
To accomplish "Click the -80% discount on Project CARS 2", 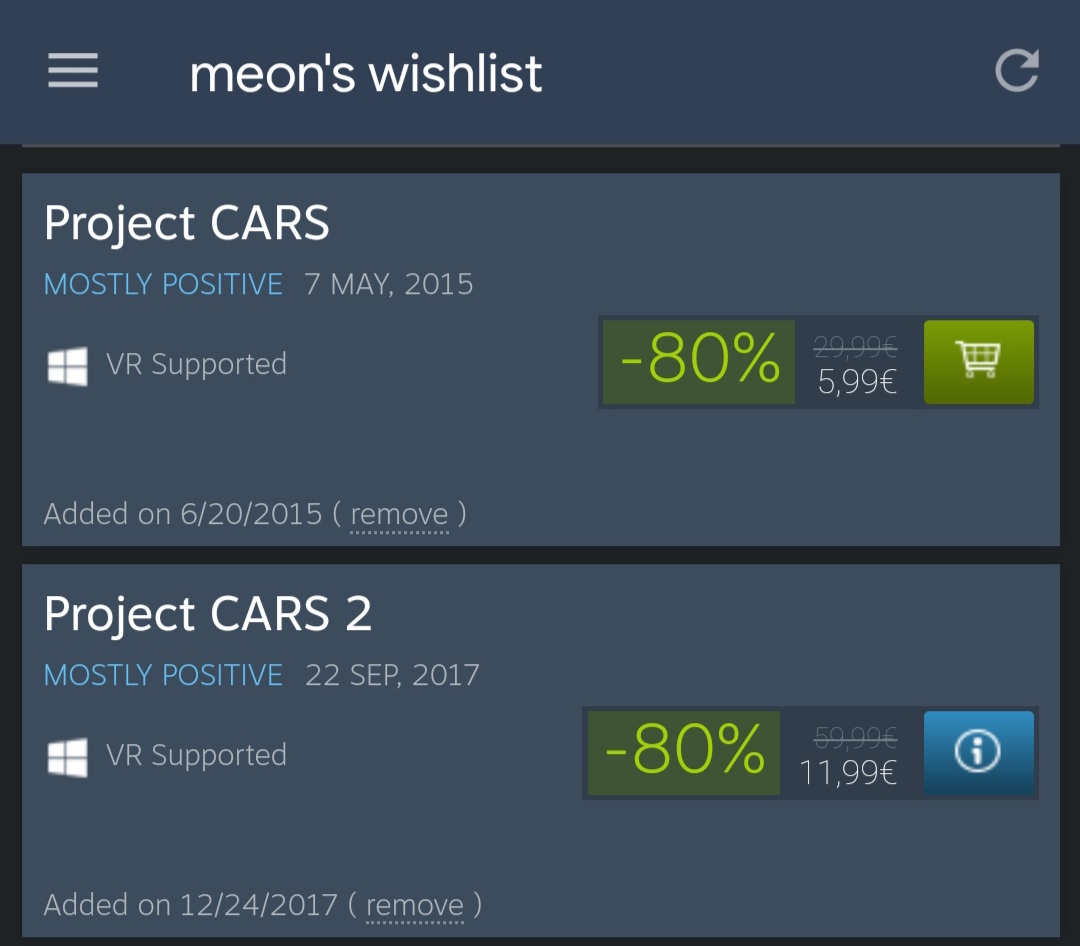I will coord(684,753).
